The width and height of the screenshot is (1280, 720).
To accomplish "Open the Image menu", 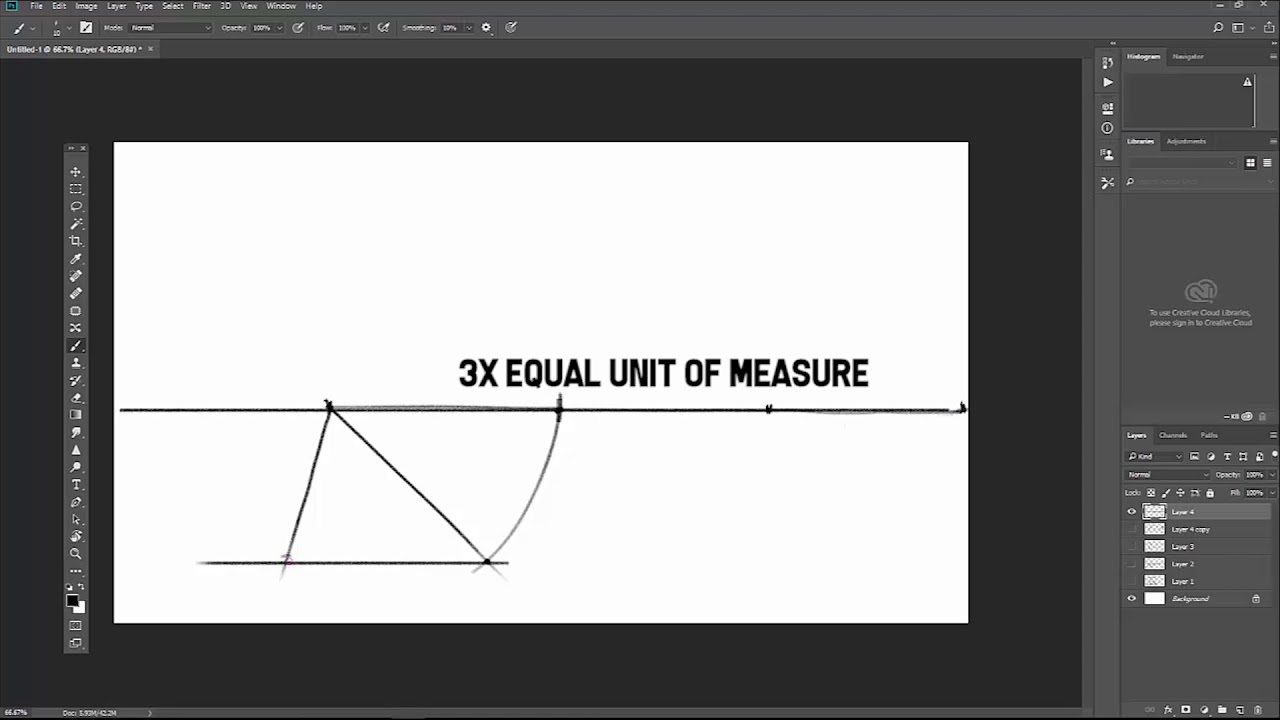I will [x=86, y=6].
